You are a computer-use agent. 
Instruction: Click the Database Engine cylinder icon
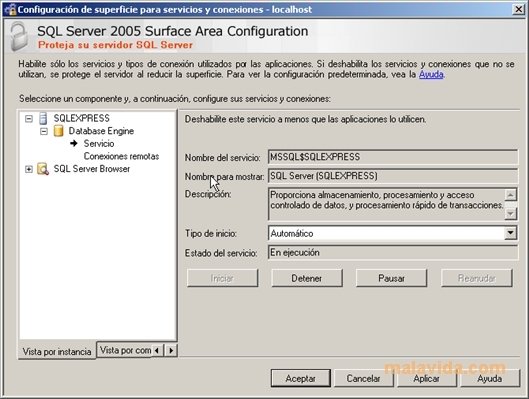tap(58, 131)
